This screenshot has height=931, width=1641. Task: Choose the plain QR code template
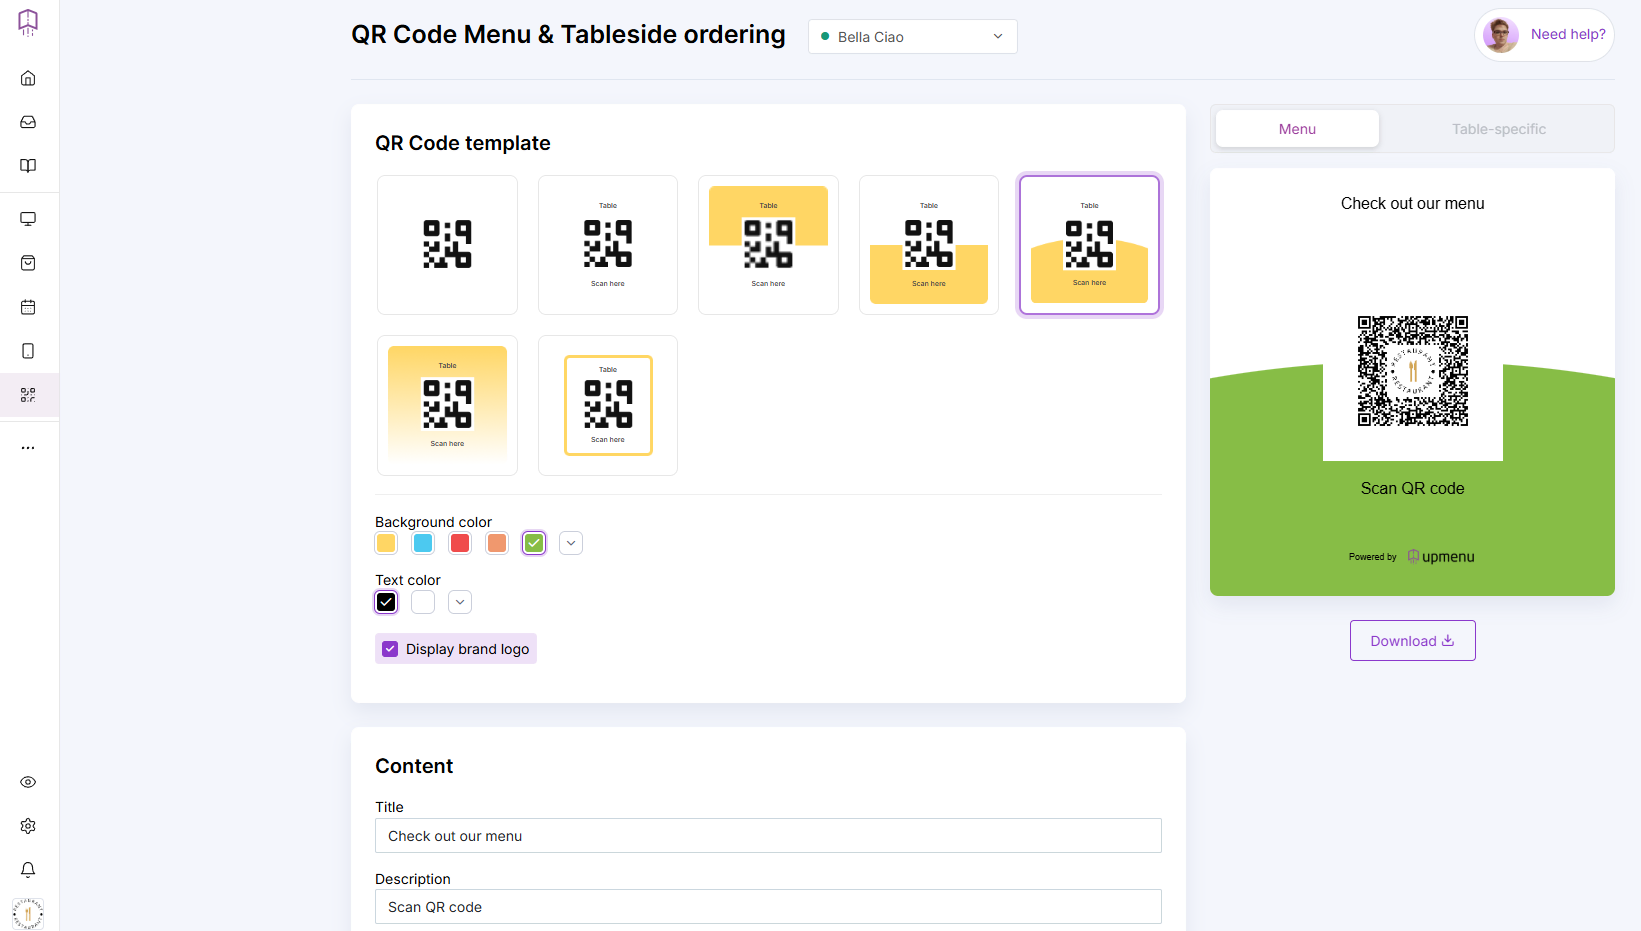click(447, 245)
